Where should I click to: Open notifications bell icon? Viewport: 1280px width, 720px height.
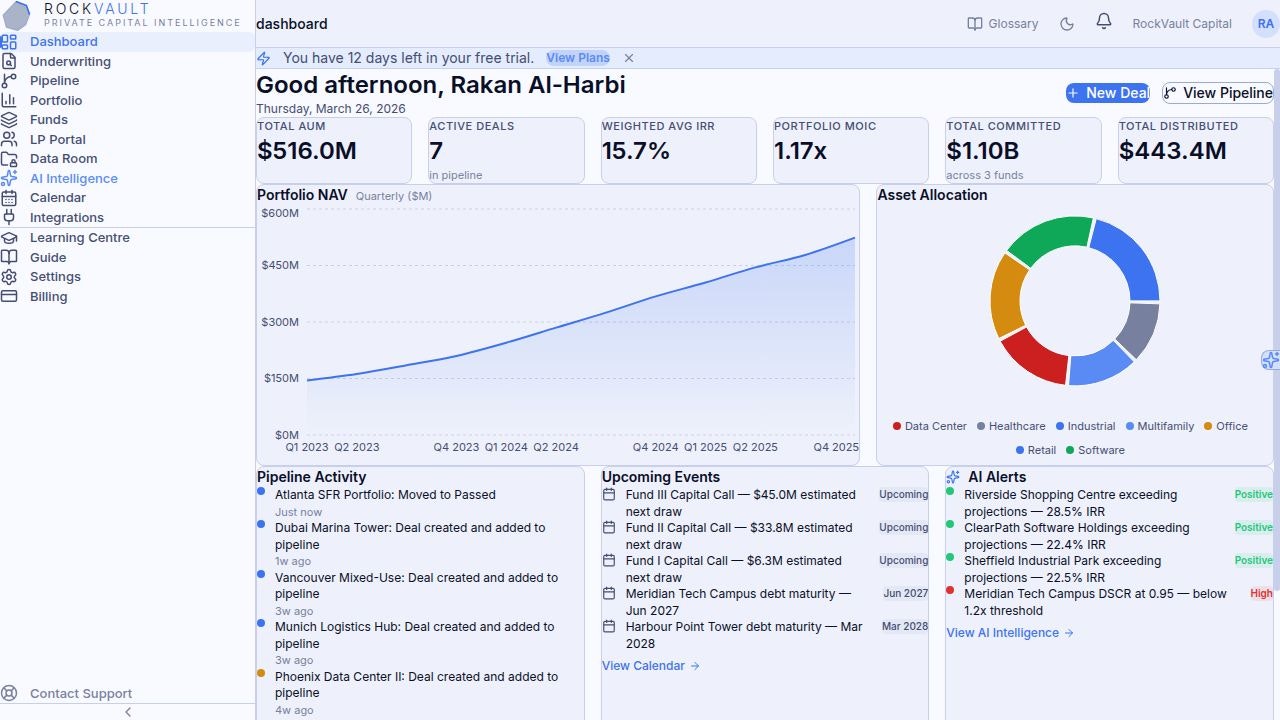[1104, 22]
